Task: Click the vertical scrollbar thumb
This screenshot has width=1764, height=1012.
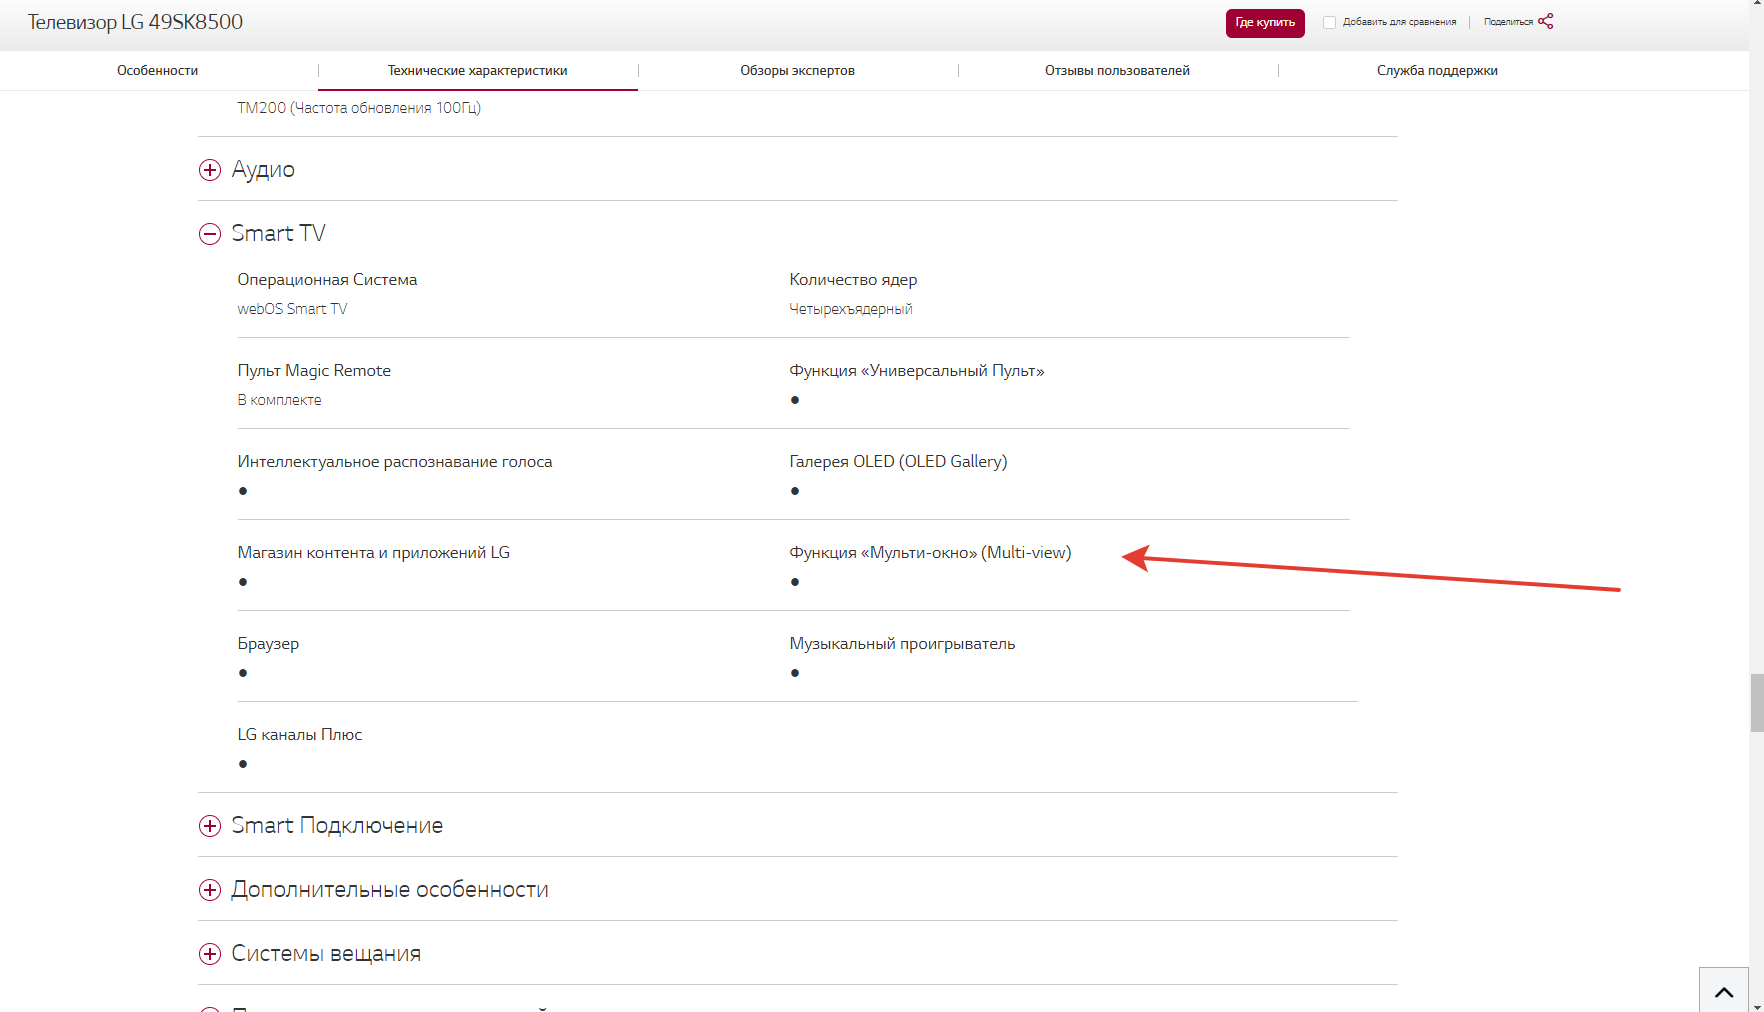Action: click(1756, 703)
